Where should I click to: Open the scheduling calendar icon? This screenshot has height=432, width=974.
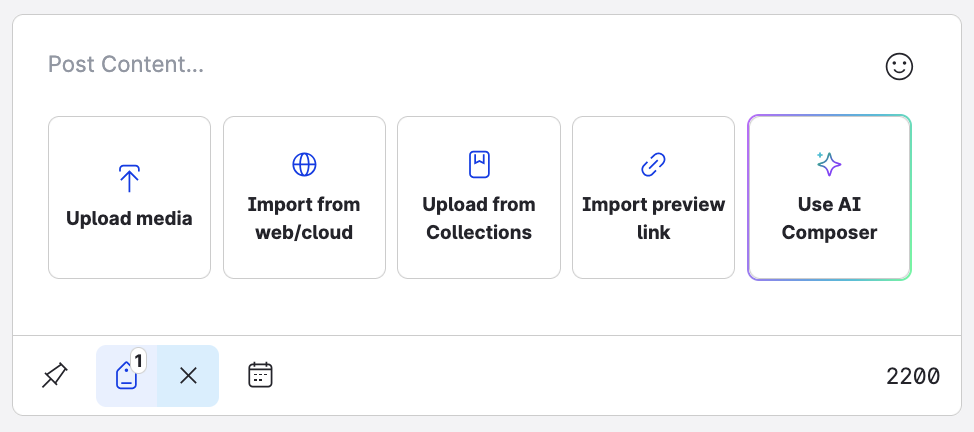point(260,375)
